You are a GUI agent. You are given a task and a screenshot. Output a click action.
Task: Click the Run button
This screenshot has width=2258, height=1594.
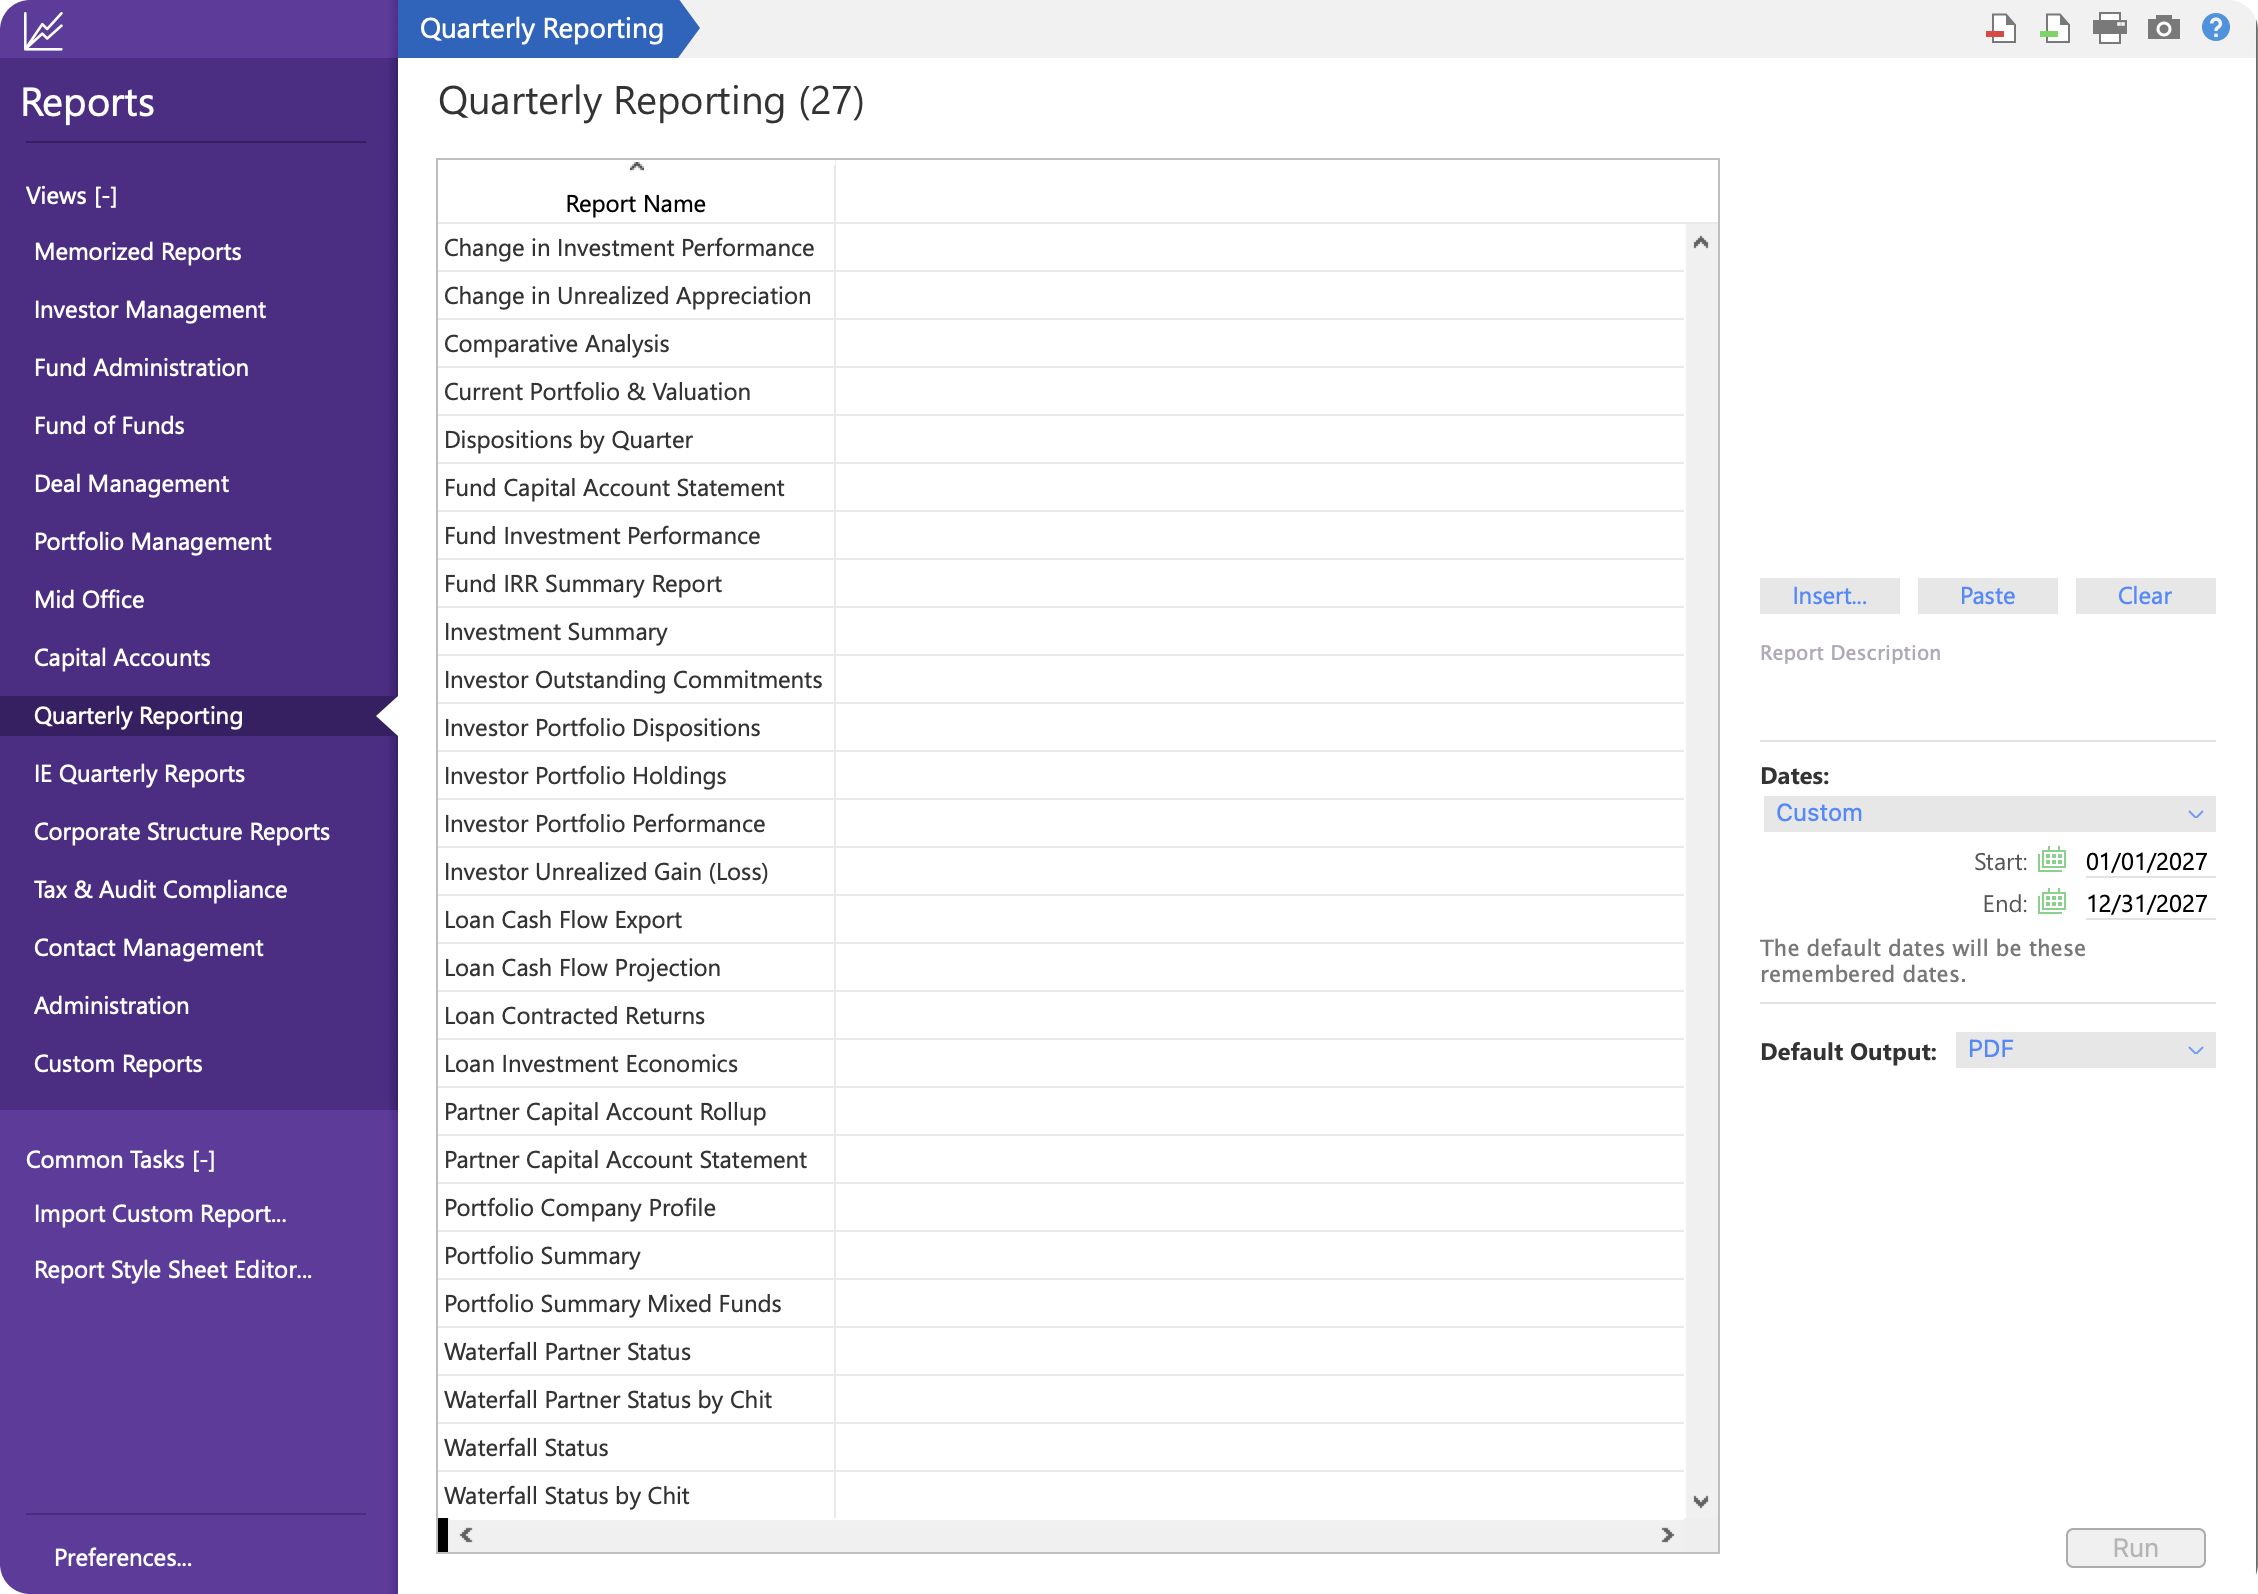point(2135,1548)
